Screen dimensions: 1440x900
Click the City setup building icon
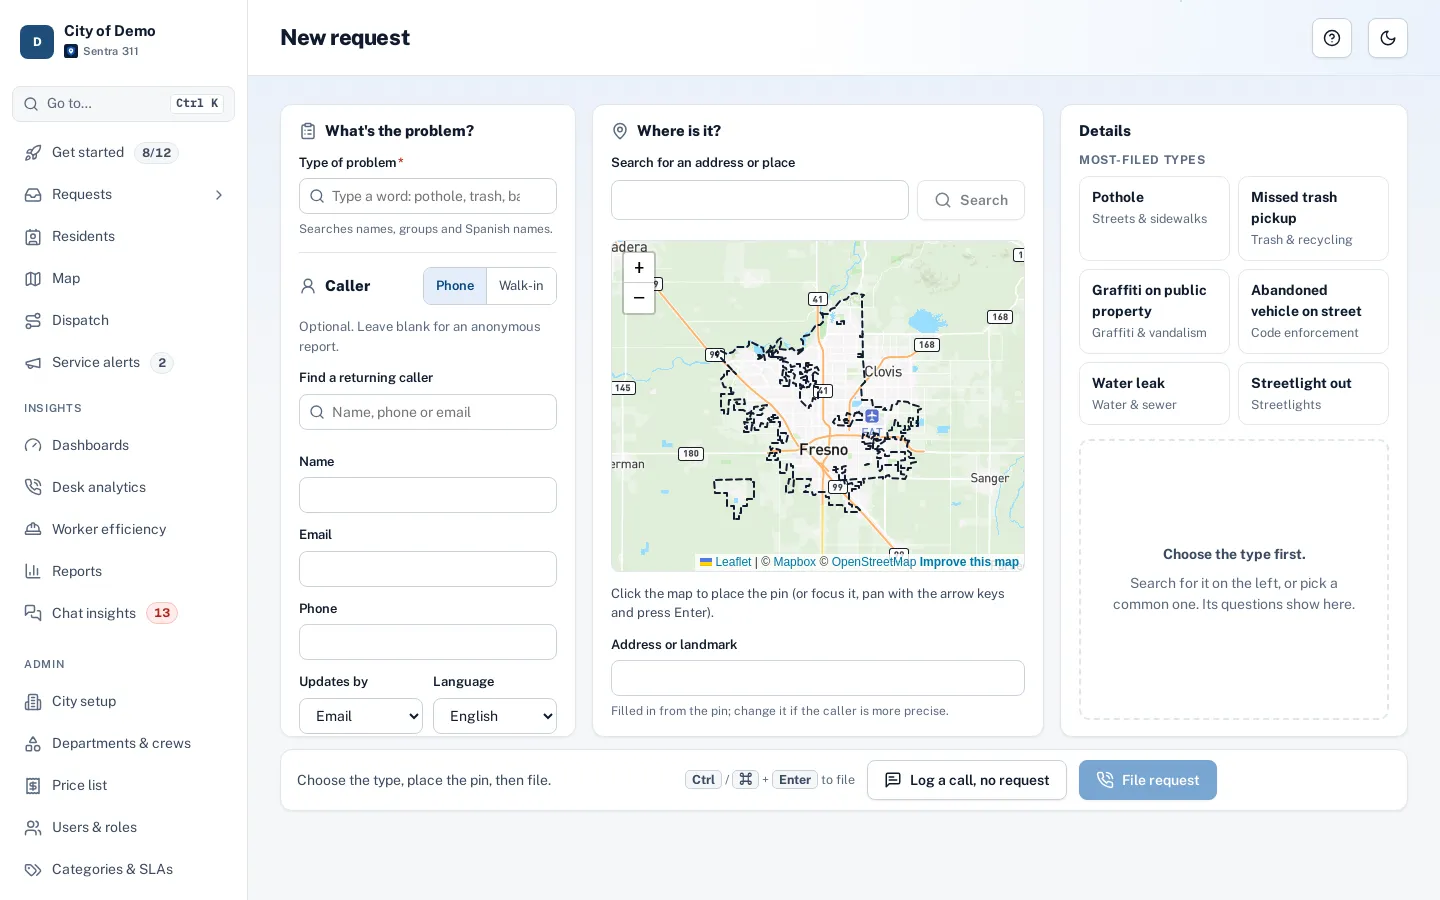click(x=33, y=702)
